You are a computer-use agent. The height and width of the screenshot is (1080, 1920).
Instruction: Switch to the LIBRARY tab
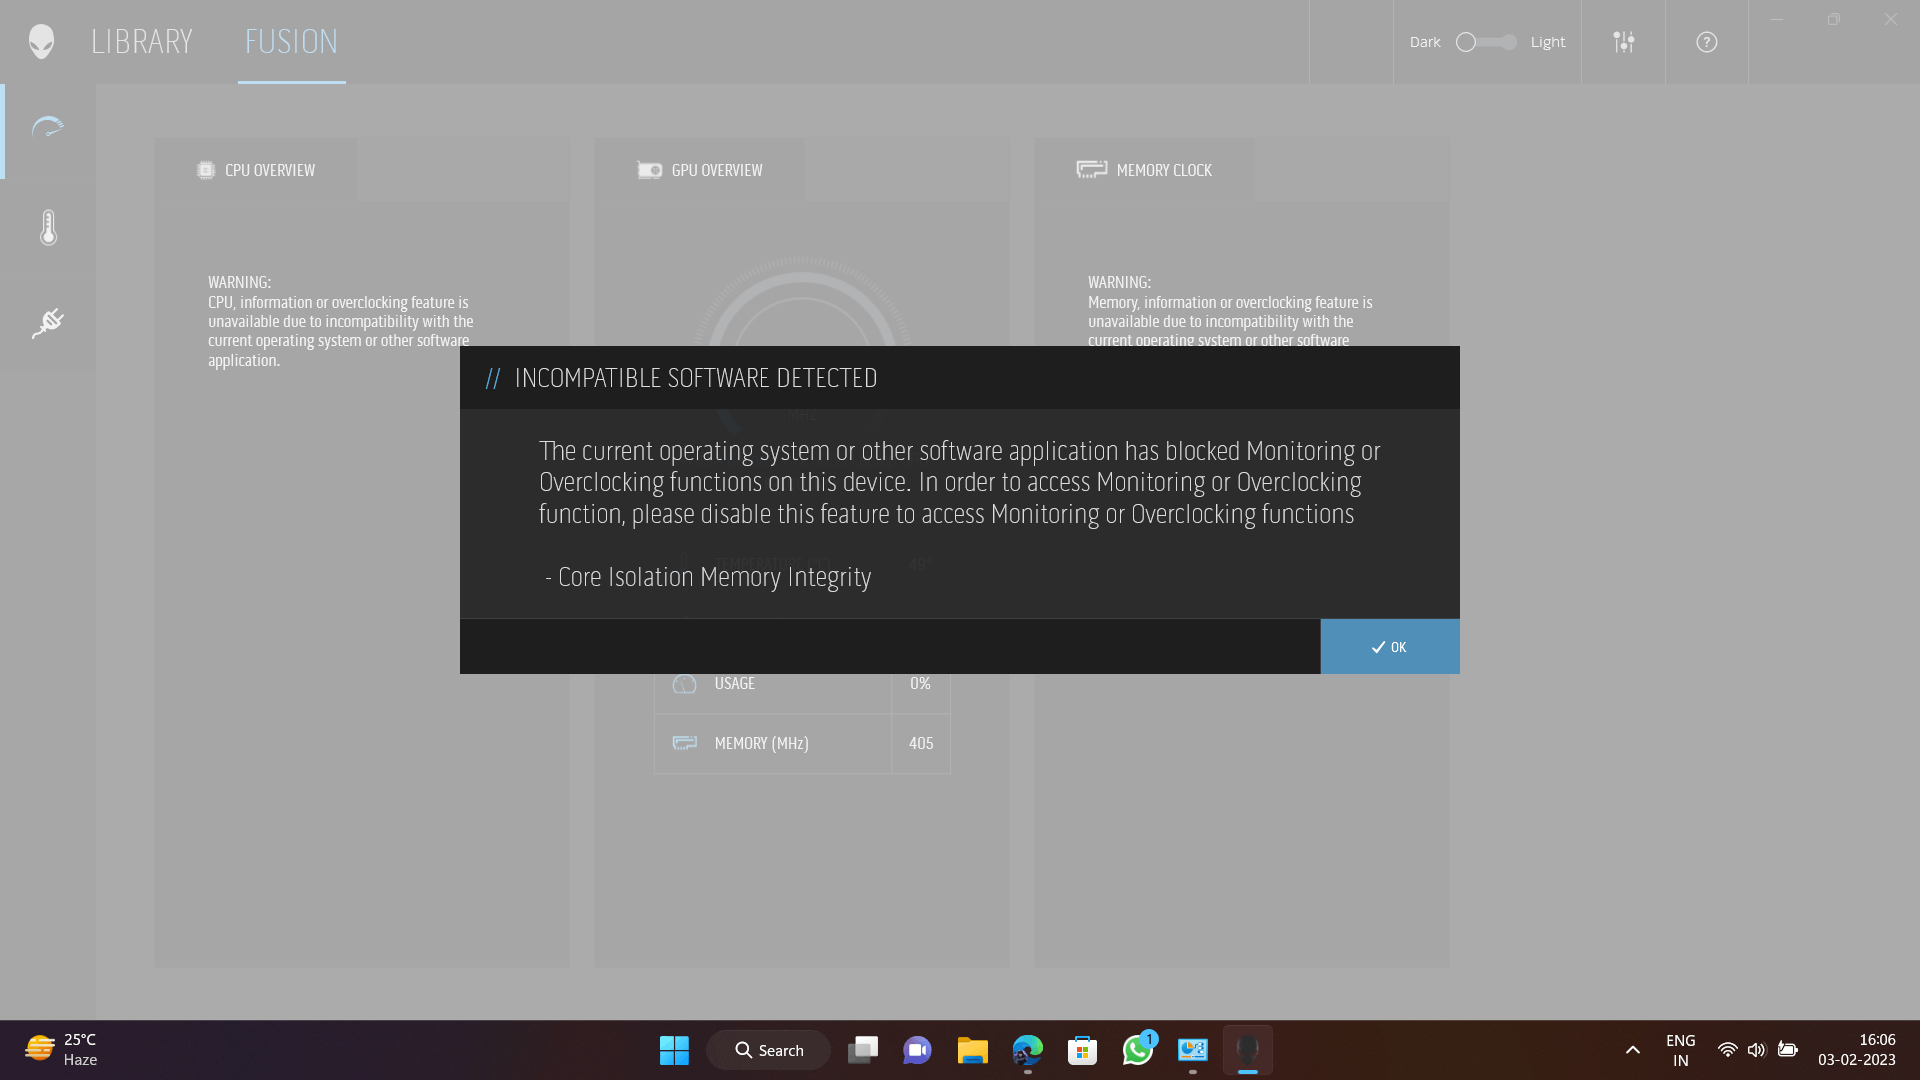click(142, 42)
